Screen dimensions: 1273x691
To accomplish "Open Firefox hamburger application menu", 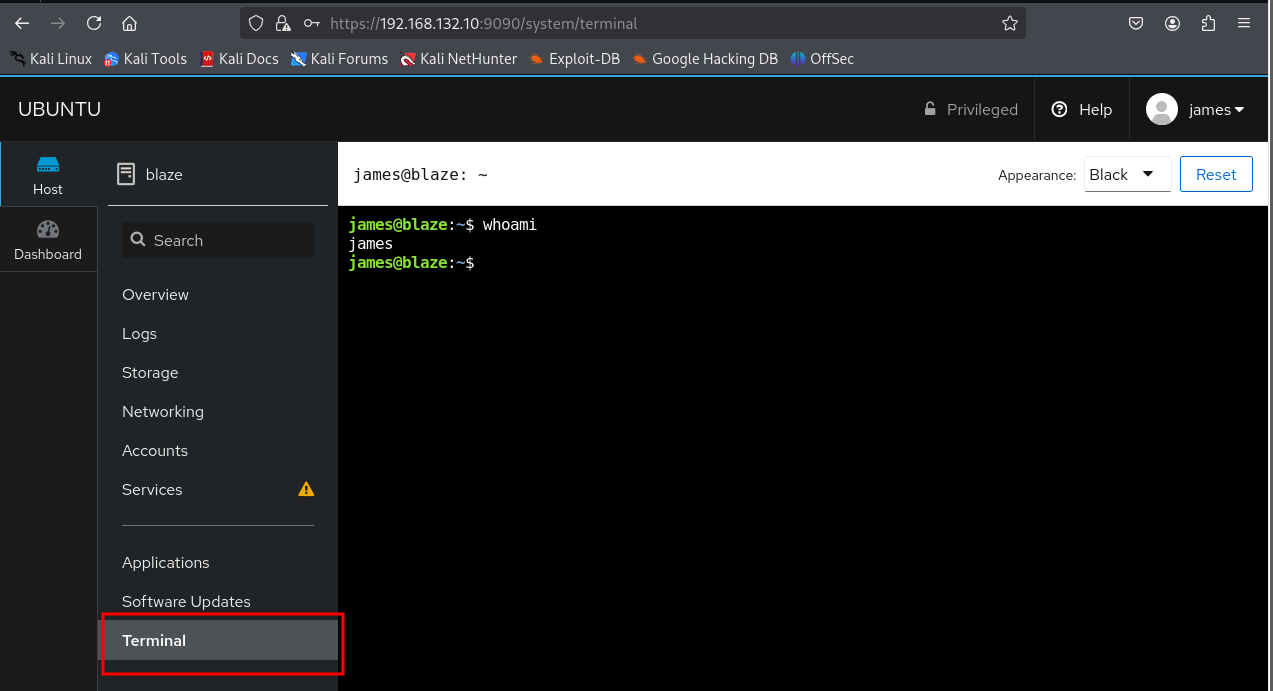I will coord(1244,23).
